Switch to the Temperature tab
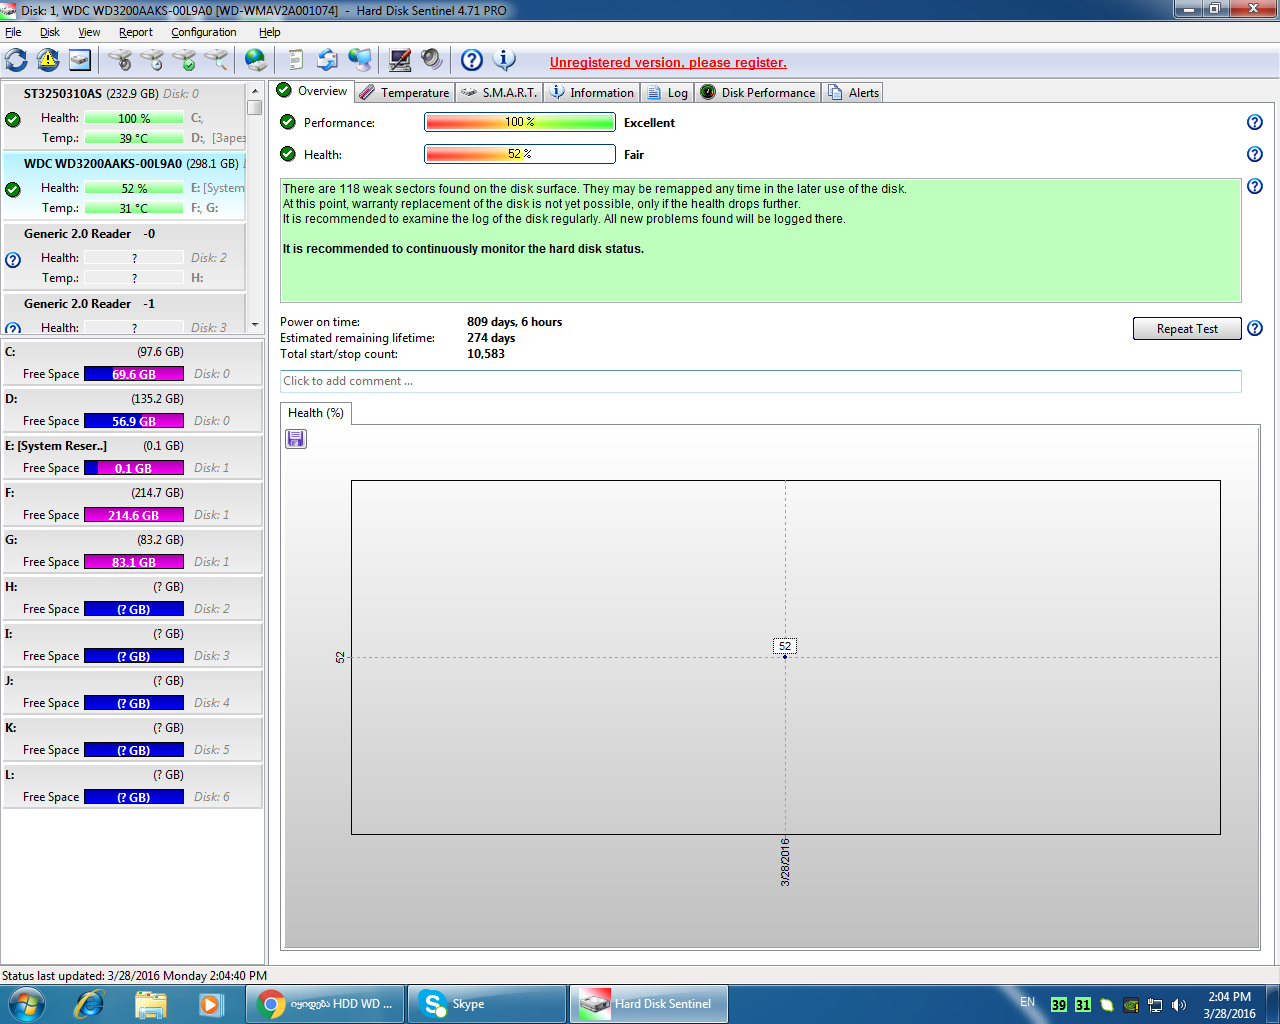This screenshot has width=1280, height=1024. point(404,92)
